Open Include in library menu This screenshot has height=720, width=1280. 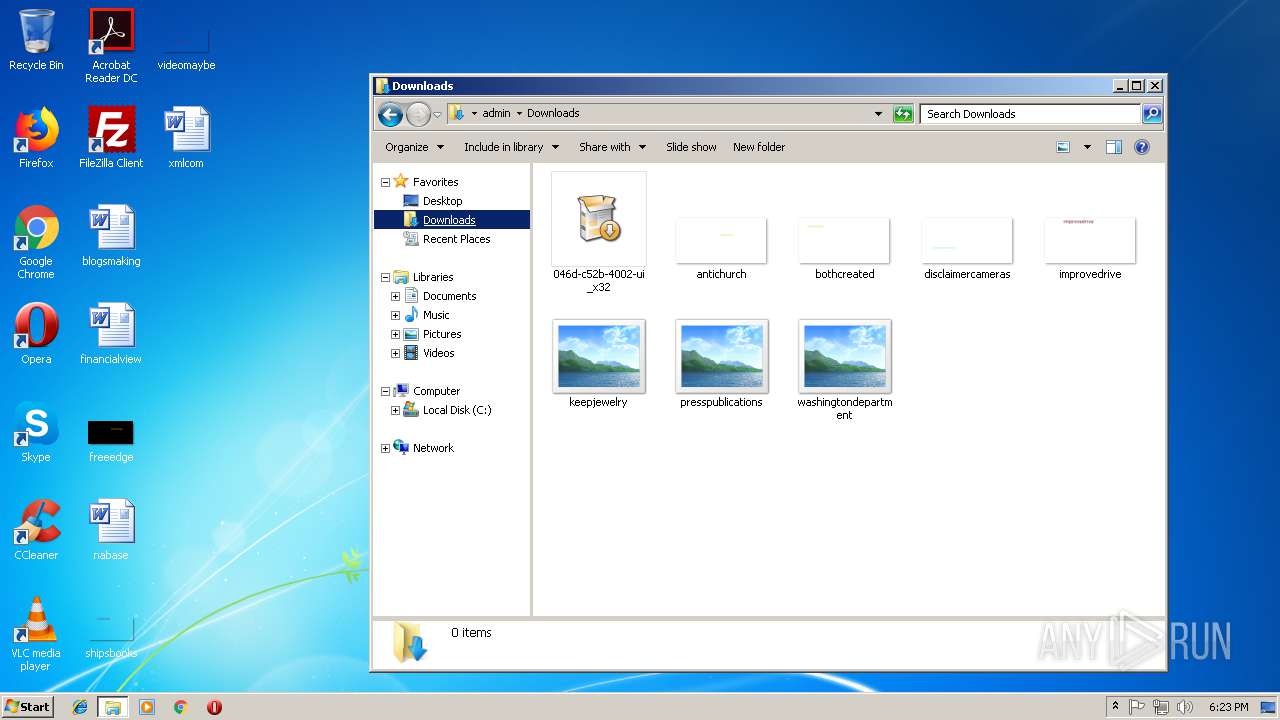click(510, 147)
